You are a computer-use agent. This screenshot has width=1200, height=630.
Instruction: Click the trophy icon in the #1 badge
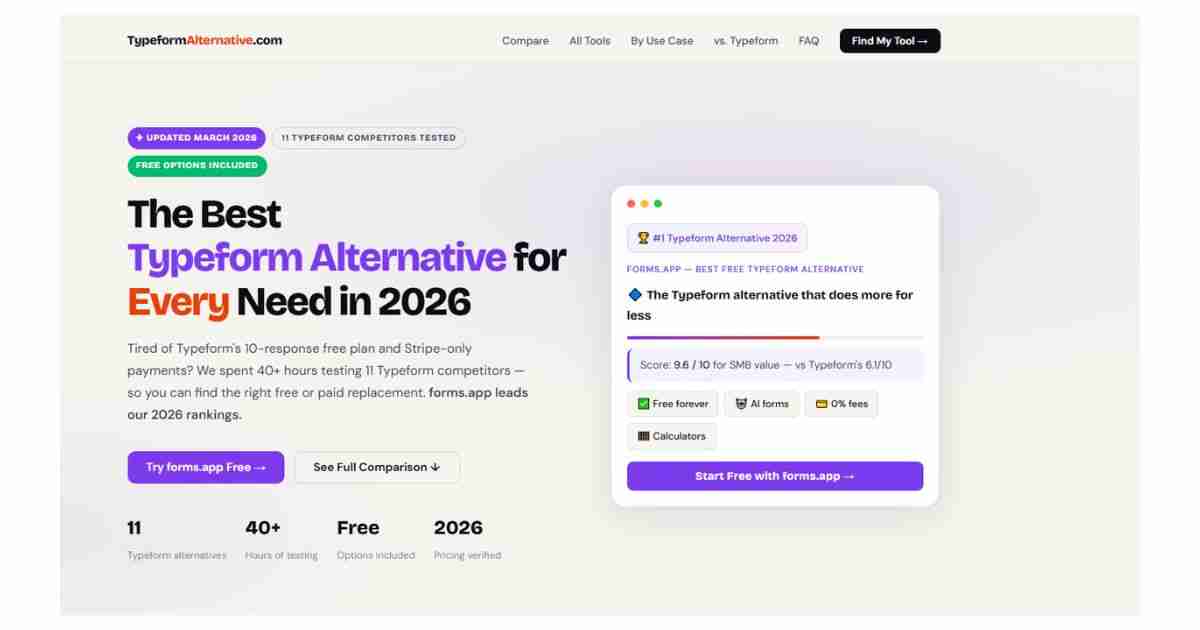coord(643,238)
